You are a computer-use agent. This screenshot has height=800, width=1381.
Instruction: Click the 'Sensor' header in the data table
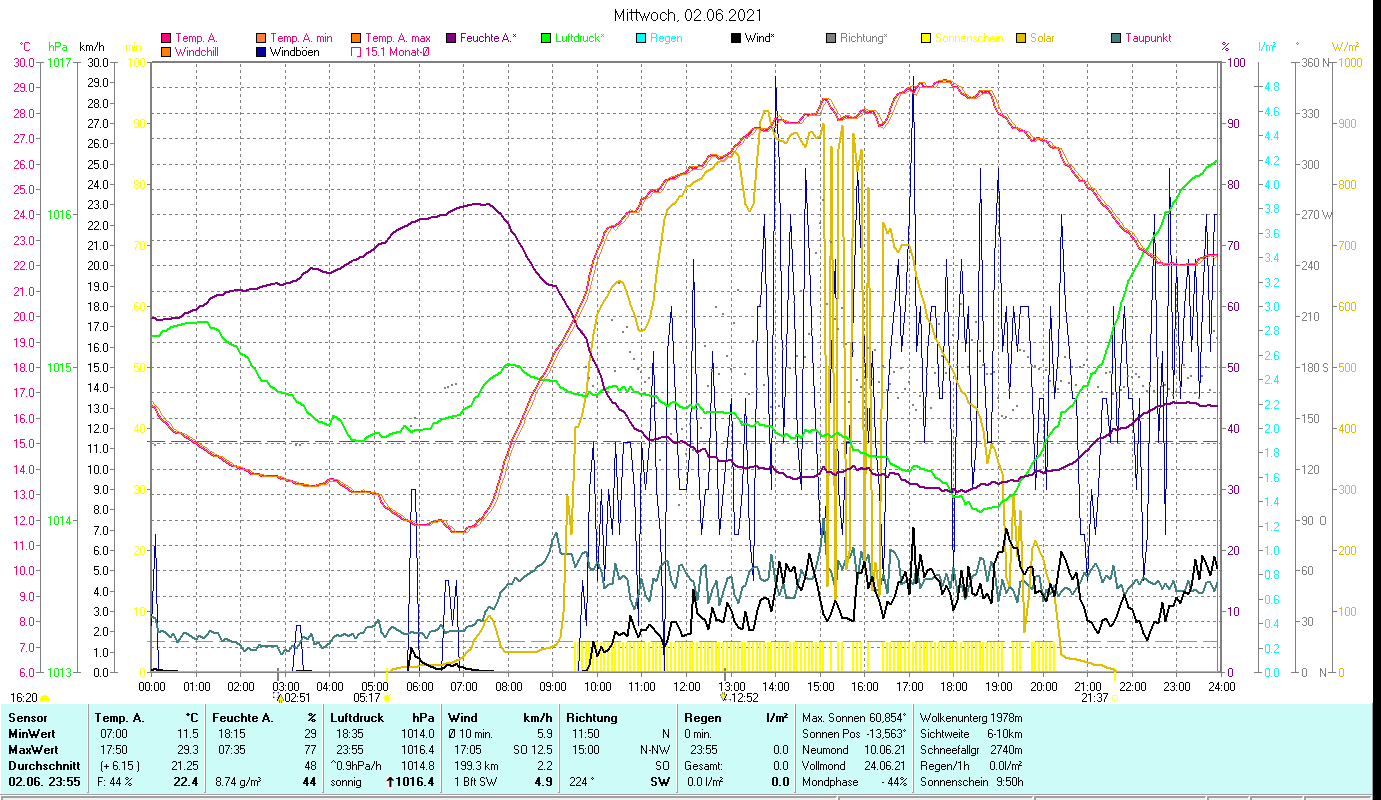click(x=26, y=718)
